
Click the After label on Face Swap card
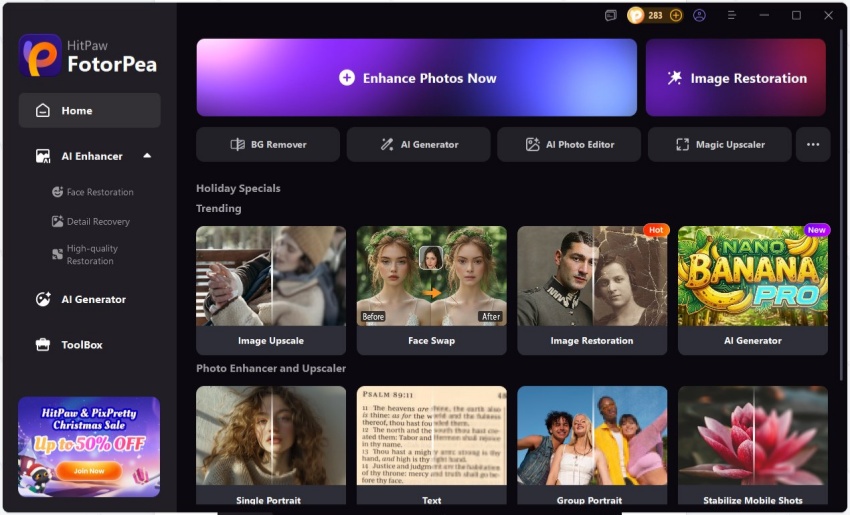coord(491,317)
